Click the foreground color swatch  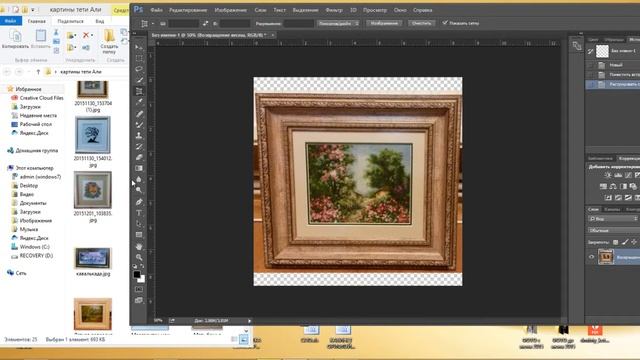pos(137,274)
